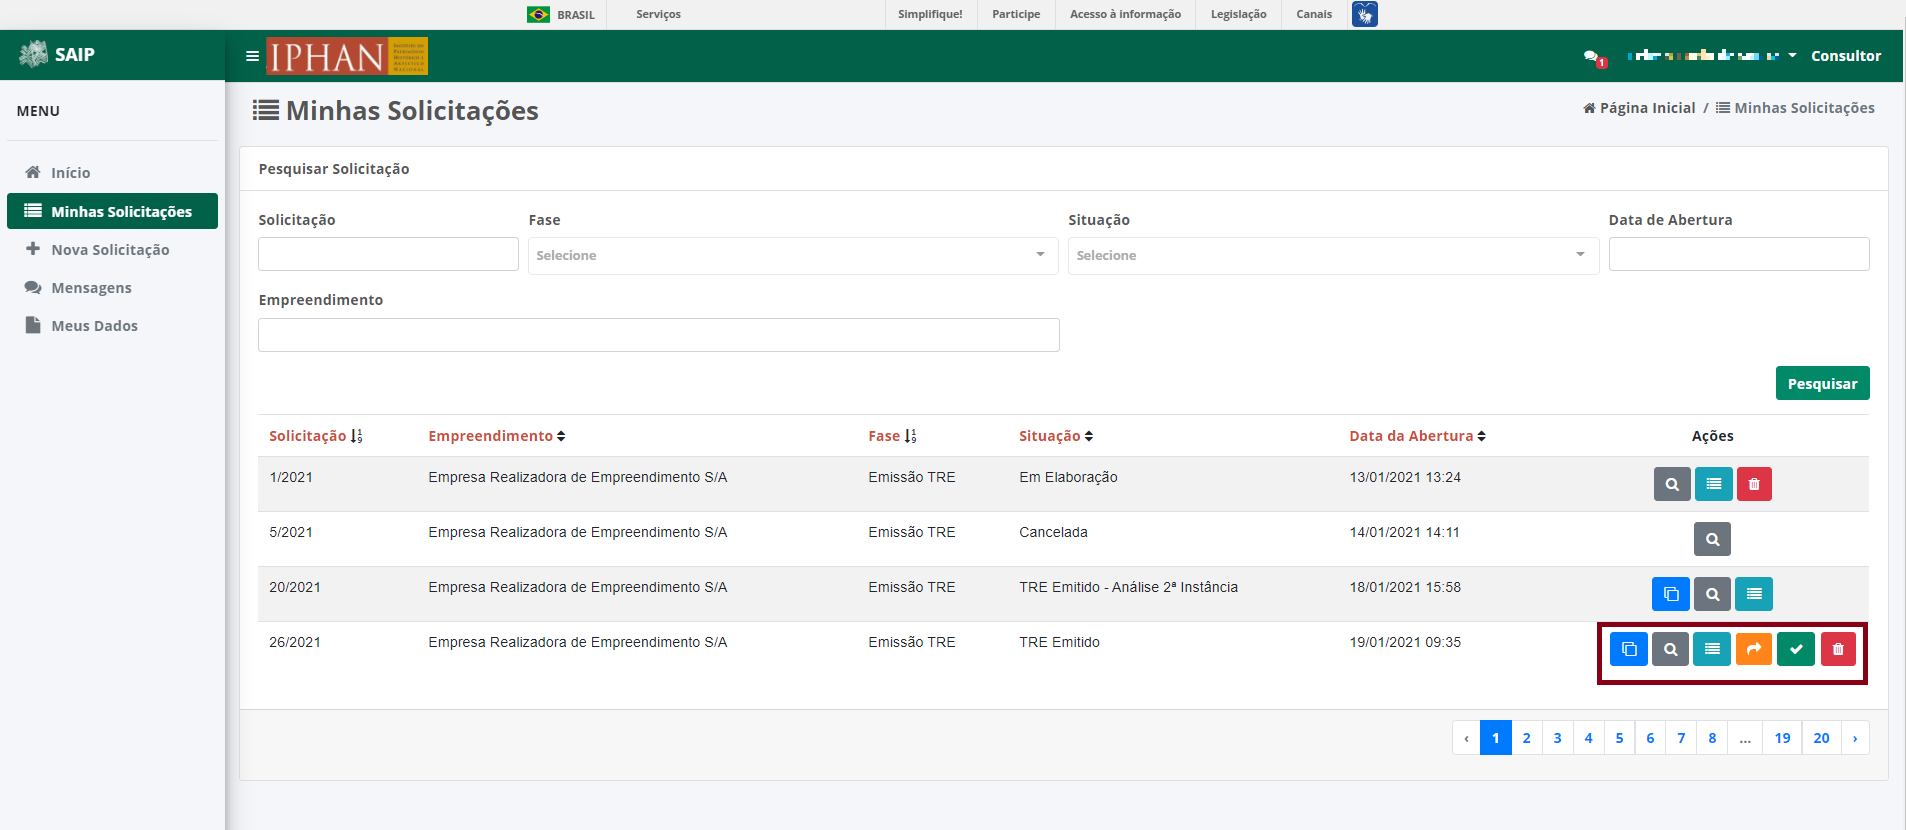The height and width of the screenshot is (830, 1906).
Task: Open the list icon for solicitação 26/2021
Action: point(1712,649)
